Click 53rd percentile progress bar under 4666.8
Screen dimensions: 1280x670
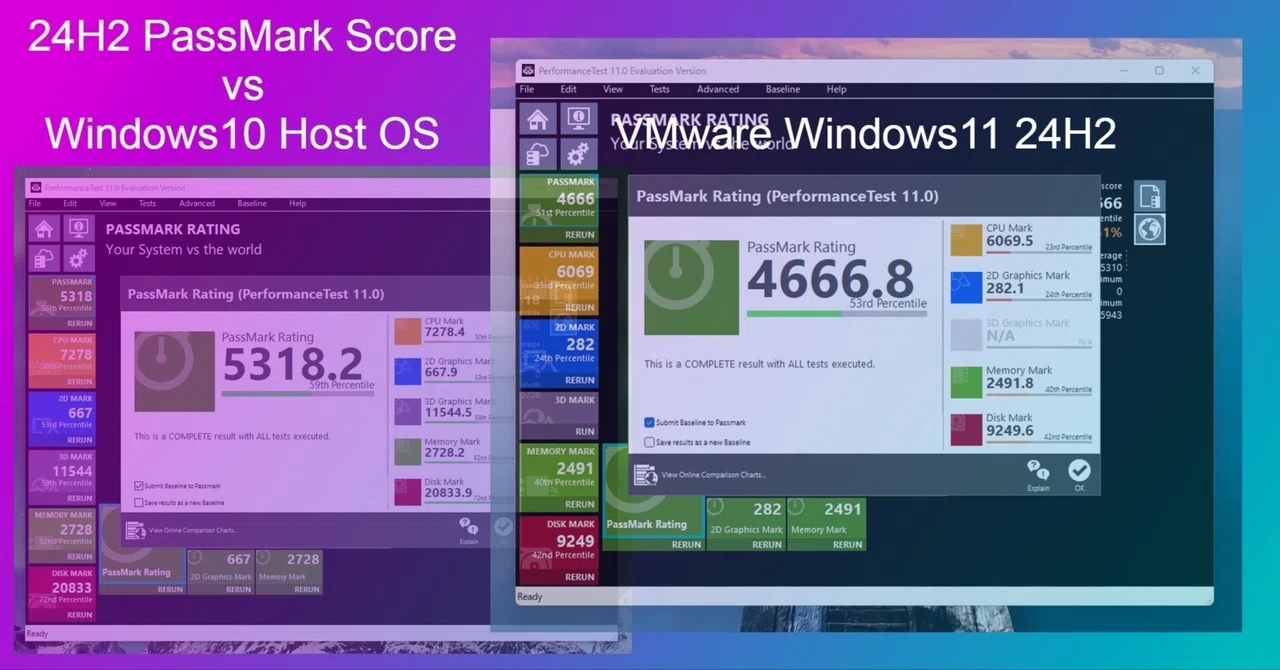837,313
